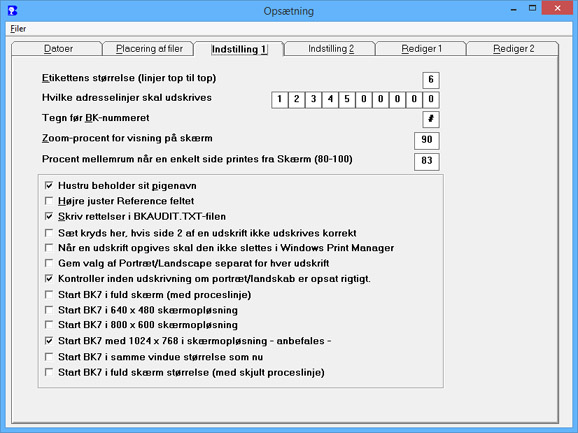The width and height of the screenshot is (578, 433).
Task: Check Gem valg af Portræt/Landscape separat
Action: click(x=49, y=263)
